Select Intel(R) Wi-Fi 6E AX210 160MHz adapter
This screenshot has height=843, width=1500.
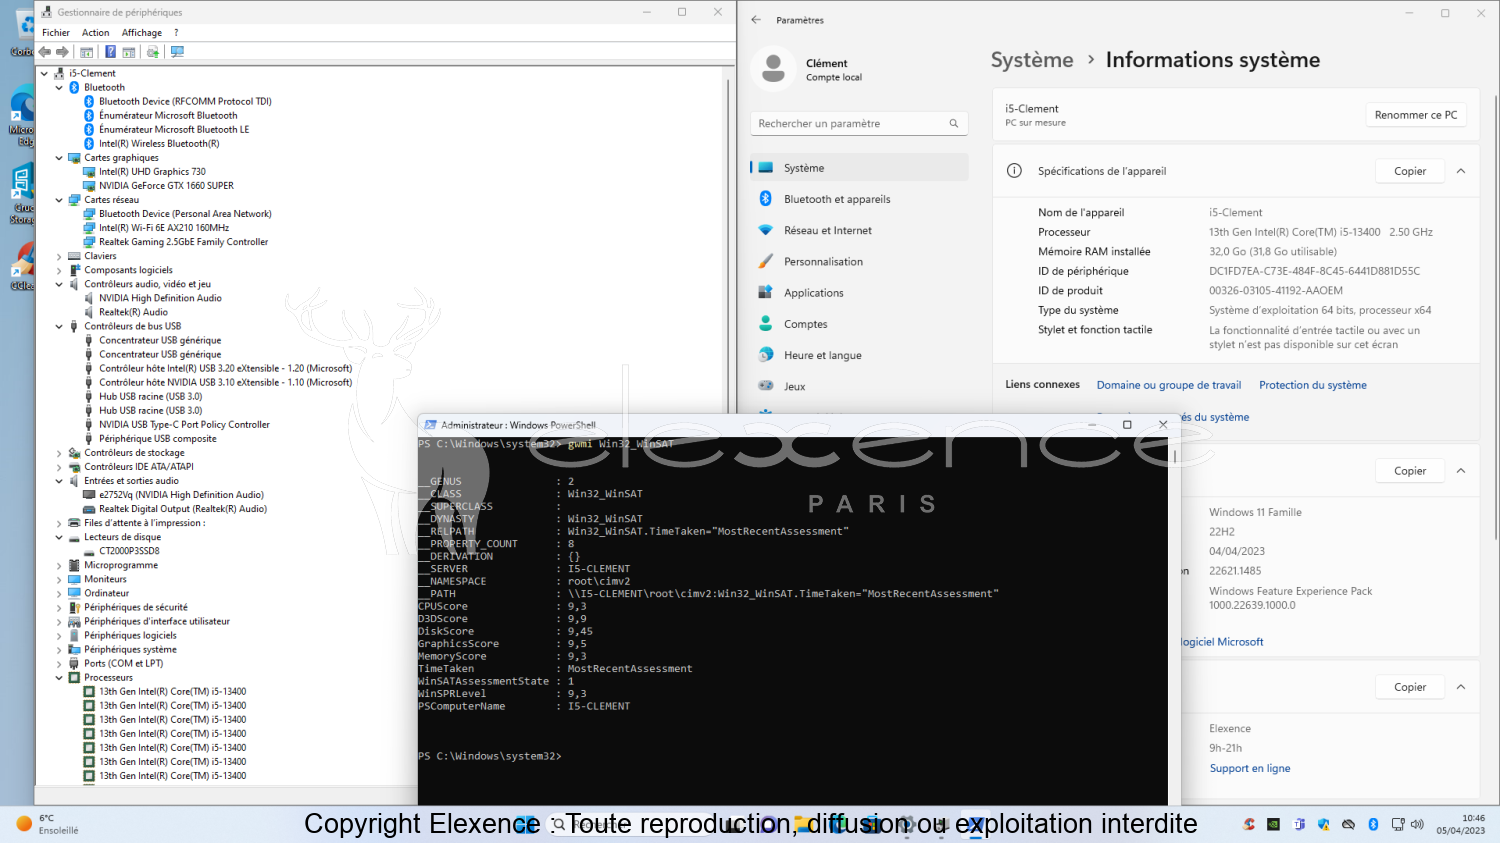(164, 228)
